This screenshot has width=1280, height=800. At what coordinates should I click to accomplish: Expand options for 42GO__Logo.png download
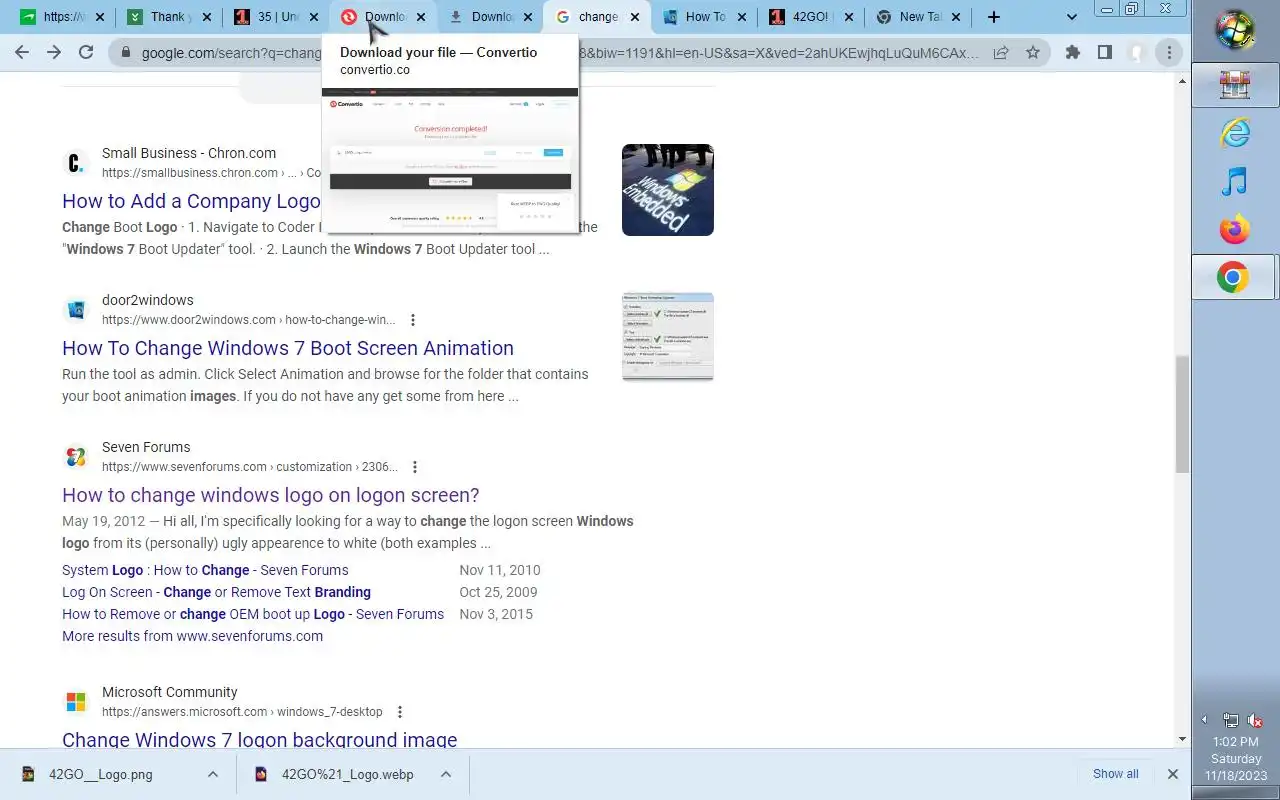[213, 774]
